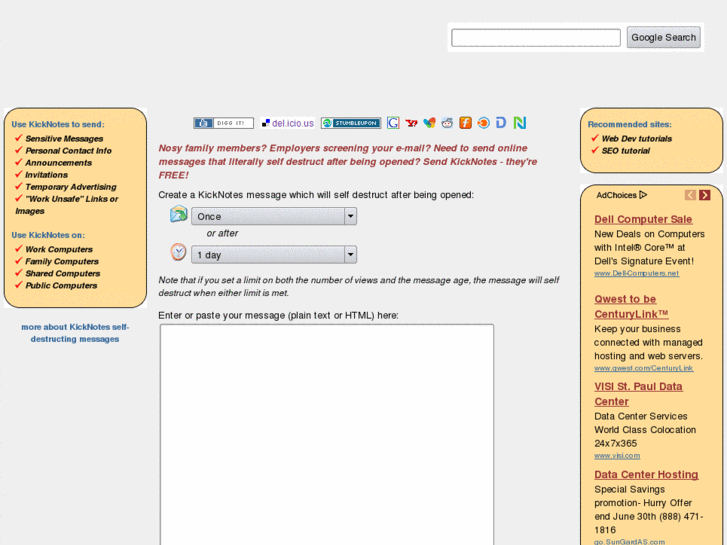Click the Windows Live butterfly icon
Image resolution: width=727 pixels, height=545 pixels.
[x=429, y=123]
